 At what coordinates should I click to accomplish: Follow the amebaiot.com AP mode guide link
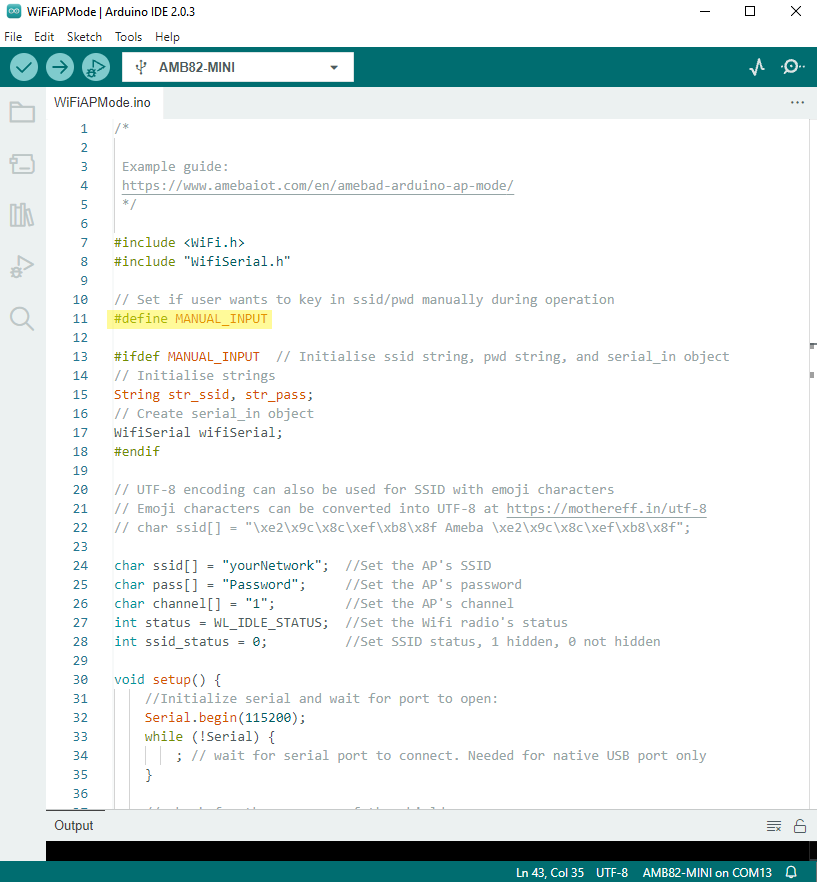(x=317, y=186)
